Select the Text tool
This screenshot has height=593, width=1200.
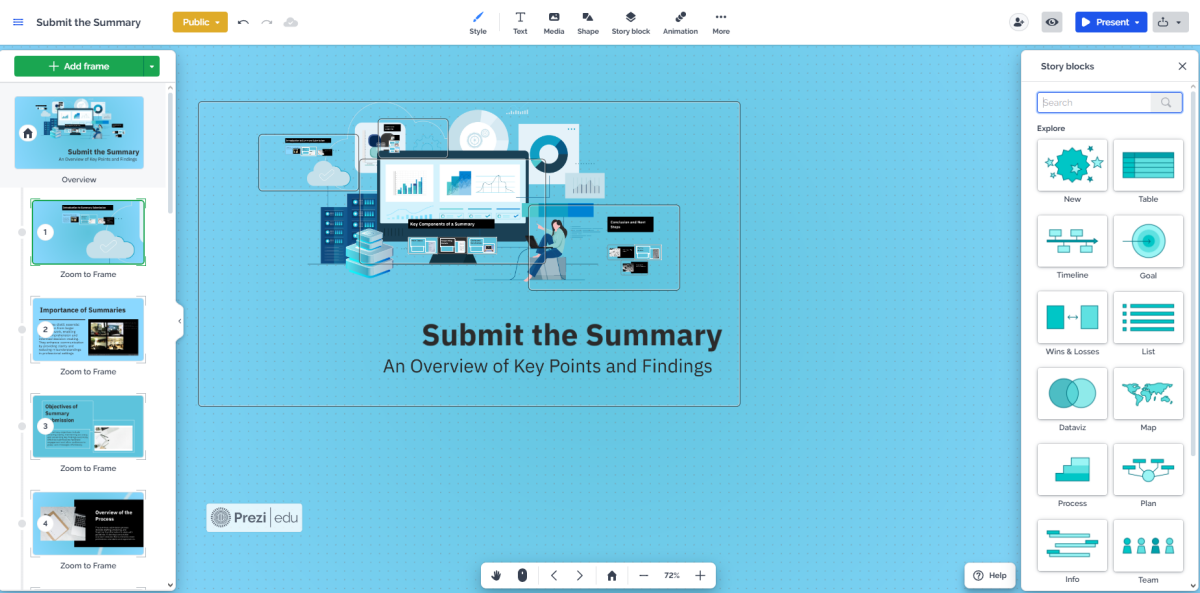520,22
